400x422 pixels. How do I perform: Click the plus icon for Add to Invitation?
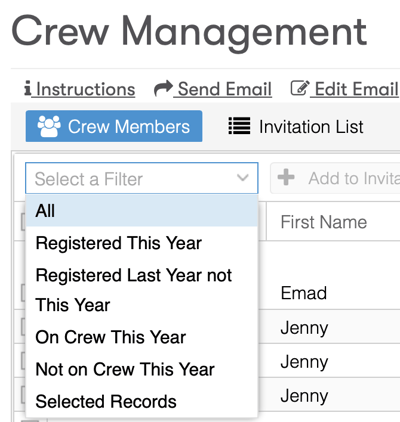286,177
